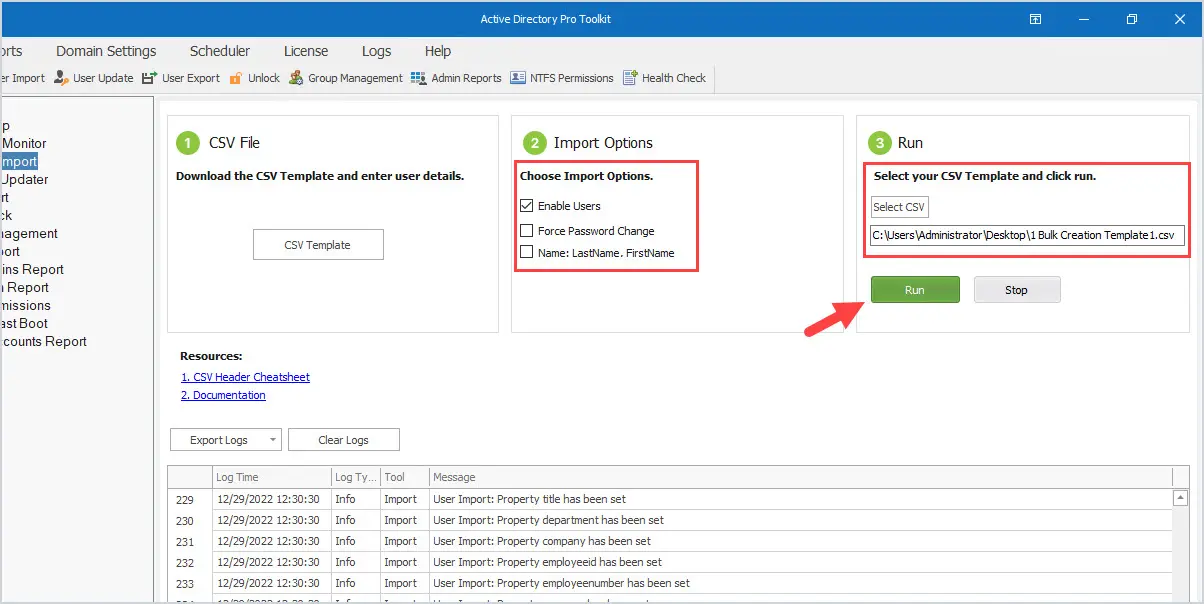The height and width of the screenshot is (604, 1204).
Task: Clear Logs using the button
Action: (344, 440)
